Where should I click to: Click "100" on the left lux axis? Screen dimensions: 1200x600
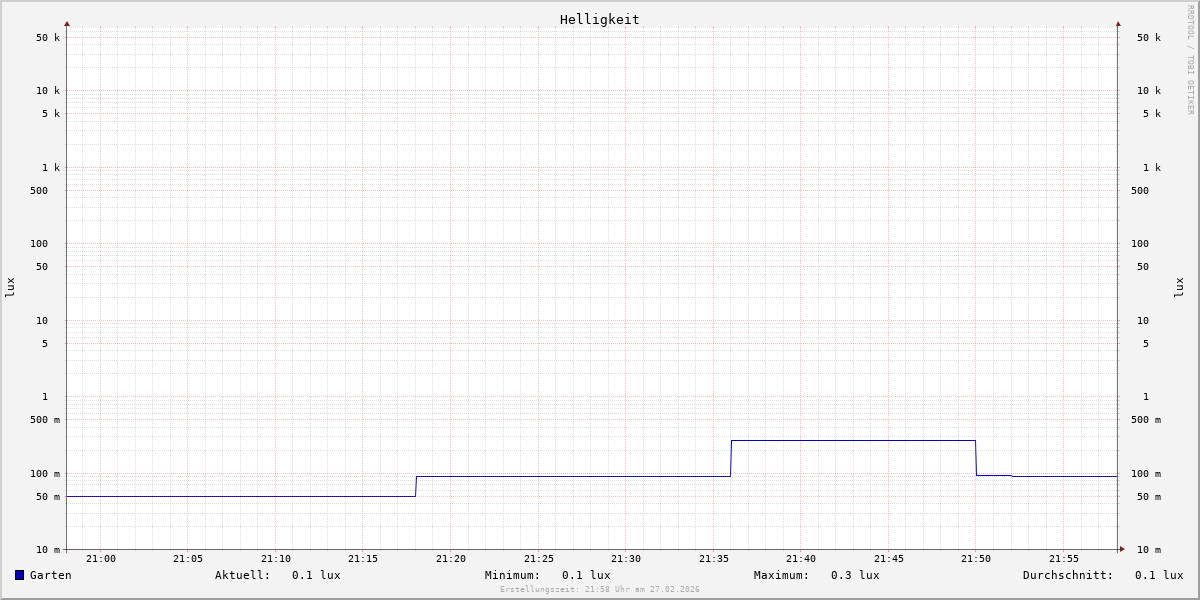(39, 244)
